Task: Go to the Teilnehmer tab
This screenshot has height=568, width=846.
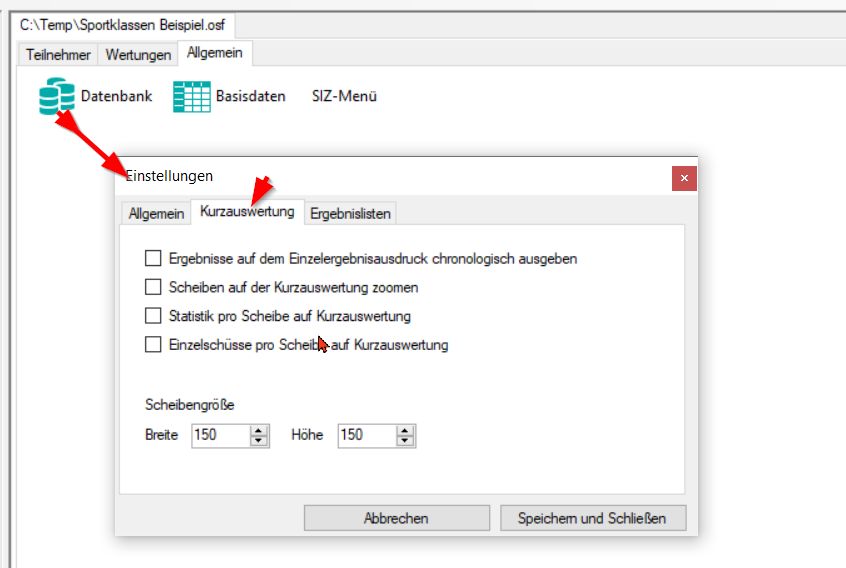Action: tap(58, 55)
